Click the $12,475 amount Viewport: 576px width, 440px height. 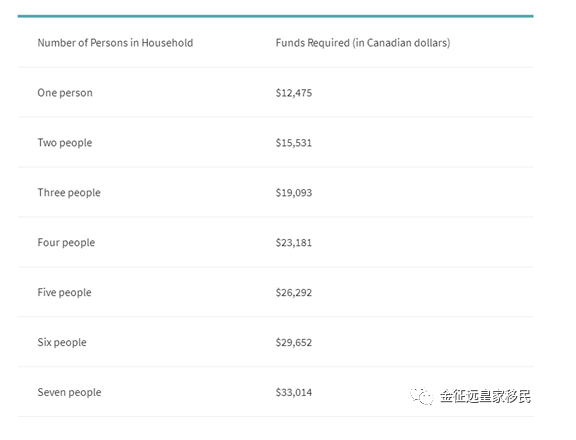tap(294, 93)
